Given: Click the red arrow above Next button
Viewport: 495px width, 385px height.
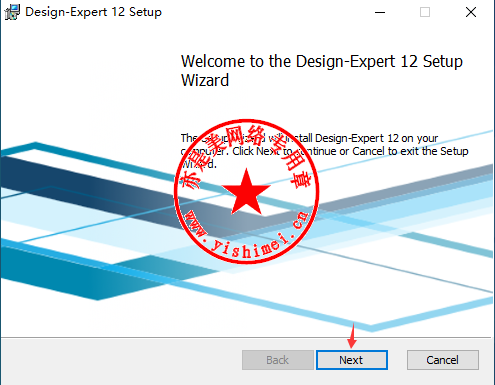Looking at the screenshot, I should click(x=352, y=336).
